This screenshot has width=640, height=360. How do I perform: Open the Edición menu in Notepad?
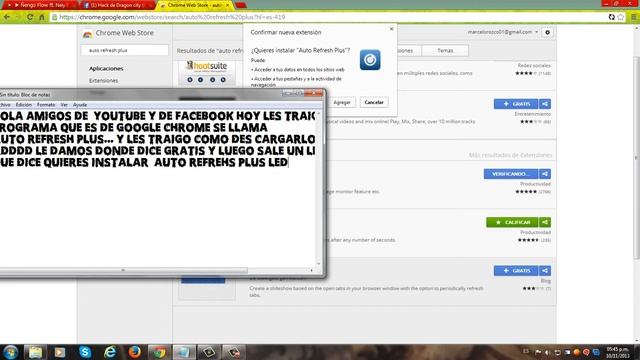pos(24,105)
